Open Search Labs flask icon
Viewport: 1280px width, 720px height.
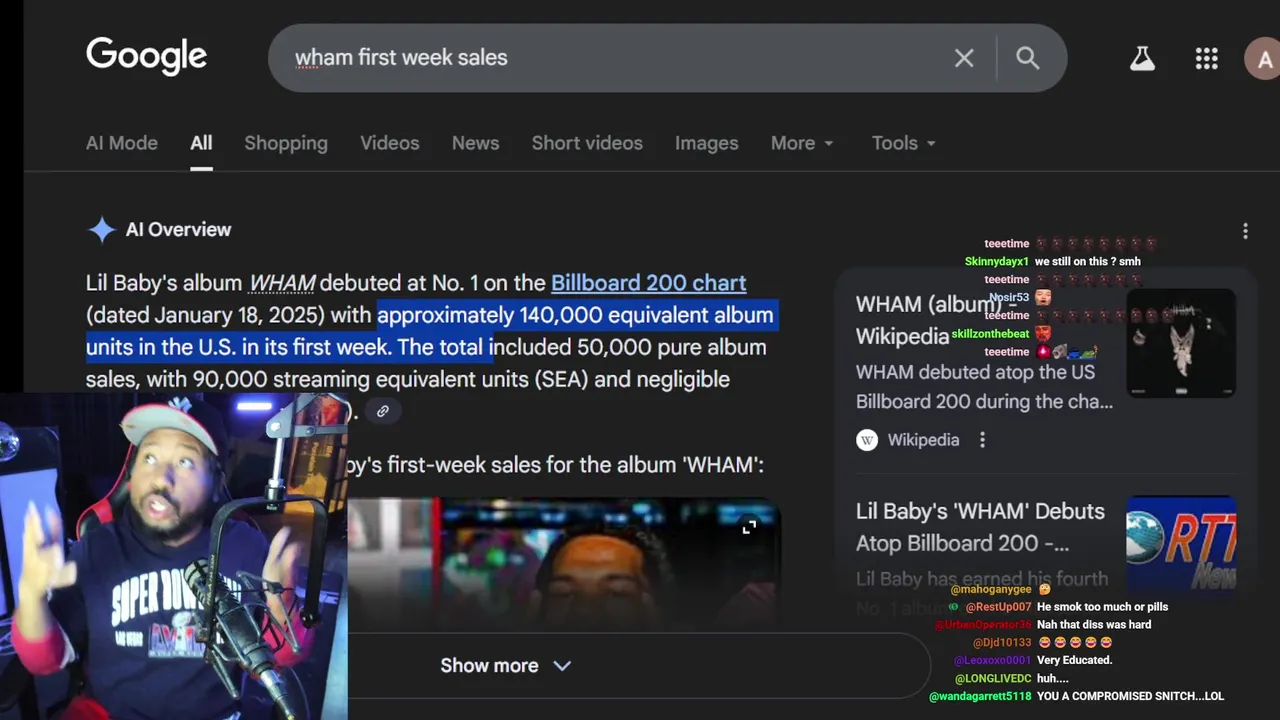point(1142,59)
